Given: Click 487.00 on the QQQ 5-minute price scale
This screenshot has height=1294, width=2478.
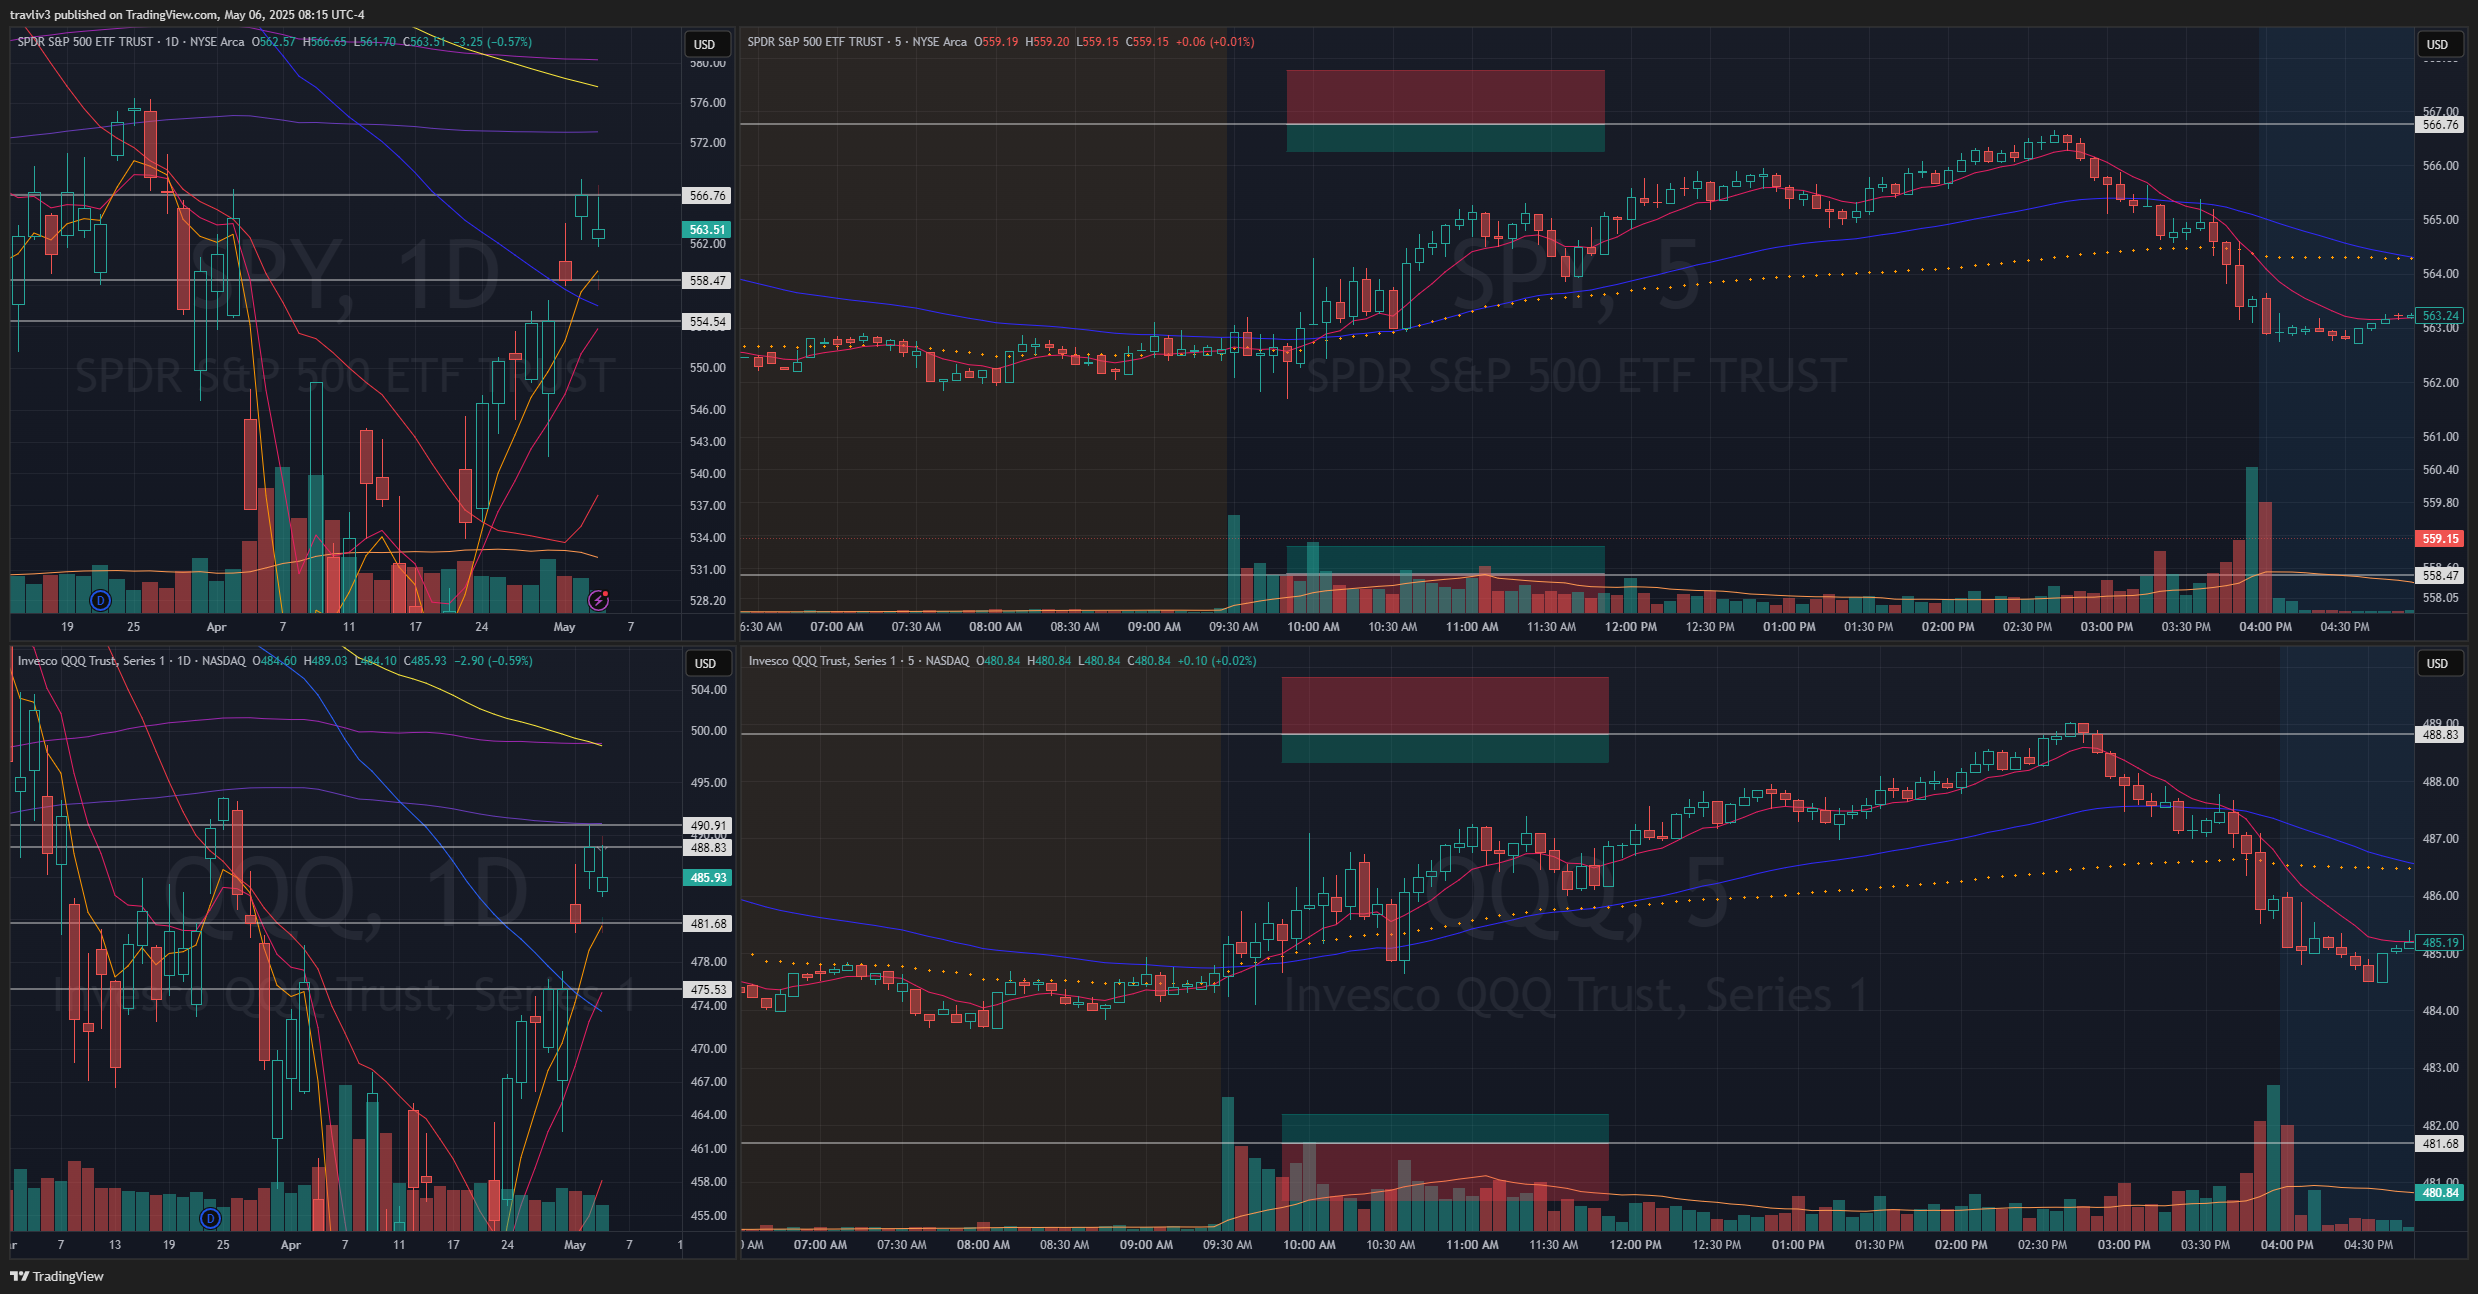Looking at the screenshot, I should point(2440,839).
